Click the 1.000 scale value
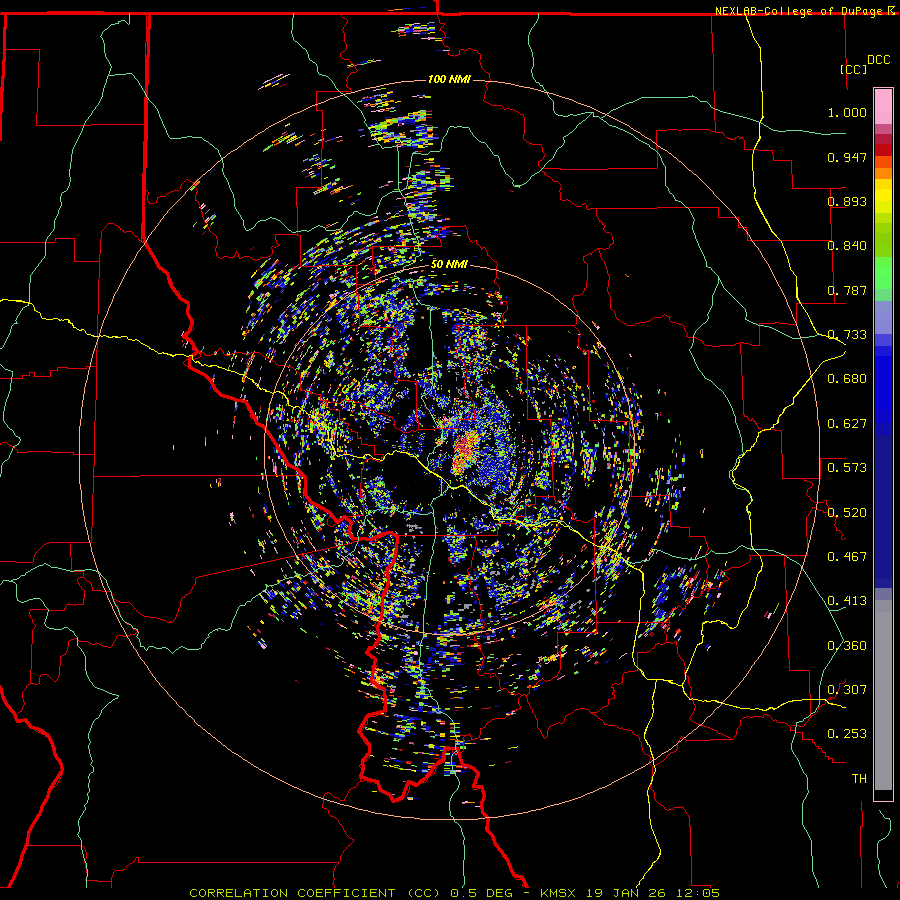 pyautogui.click(x=847, y=112)
